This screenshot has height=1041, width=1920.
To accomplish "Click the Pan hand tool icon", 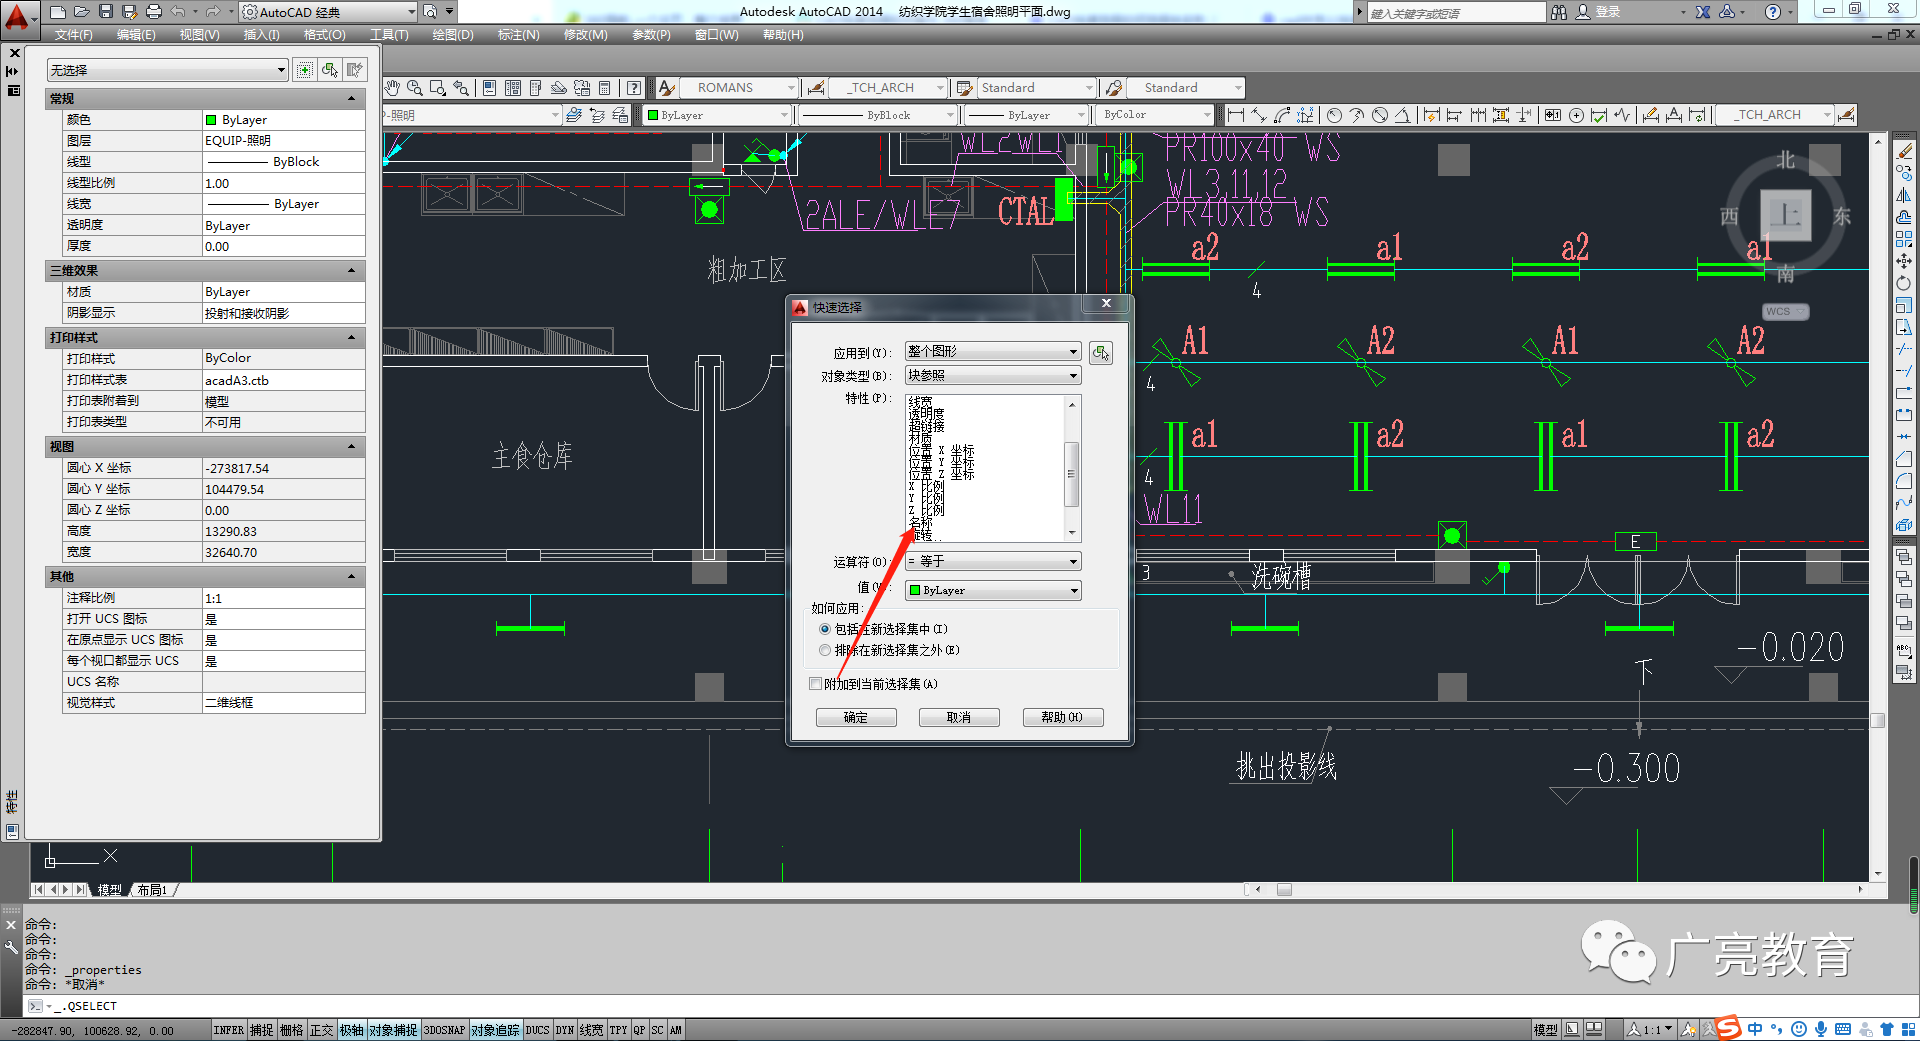I will coord(392,88).
